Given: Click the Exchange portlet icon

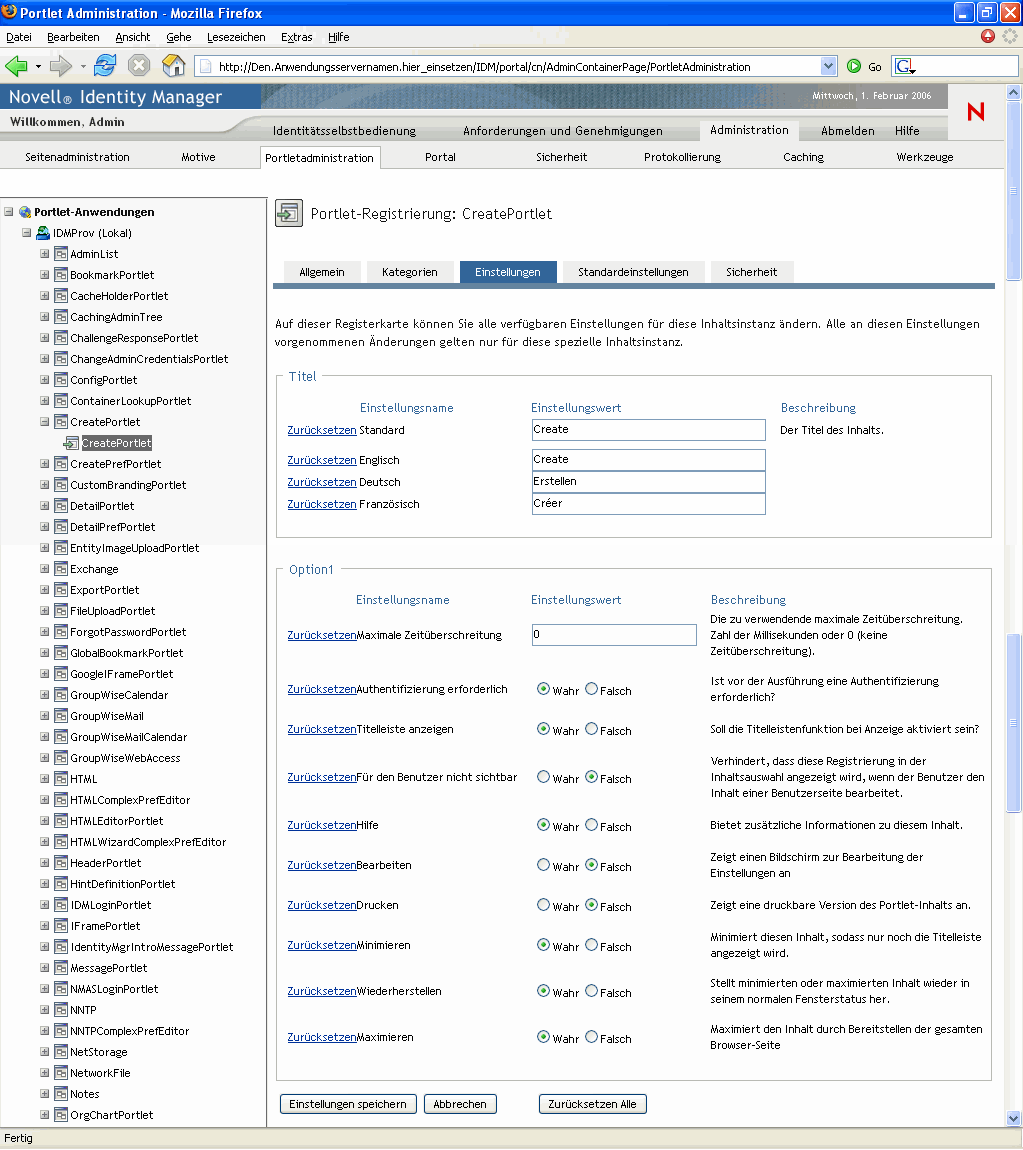Looking at the screenshot, I should [x=61, y=569].
